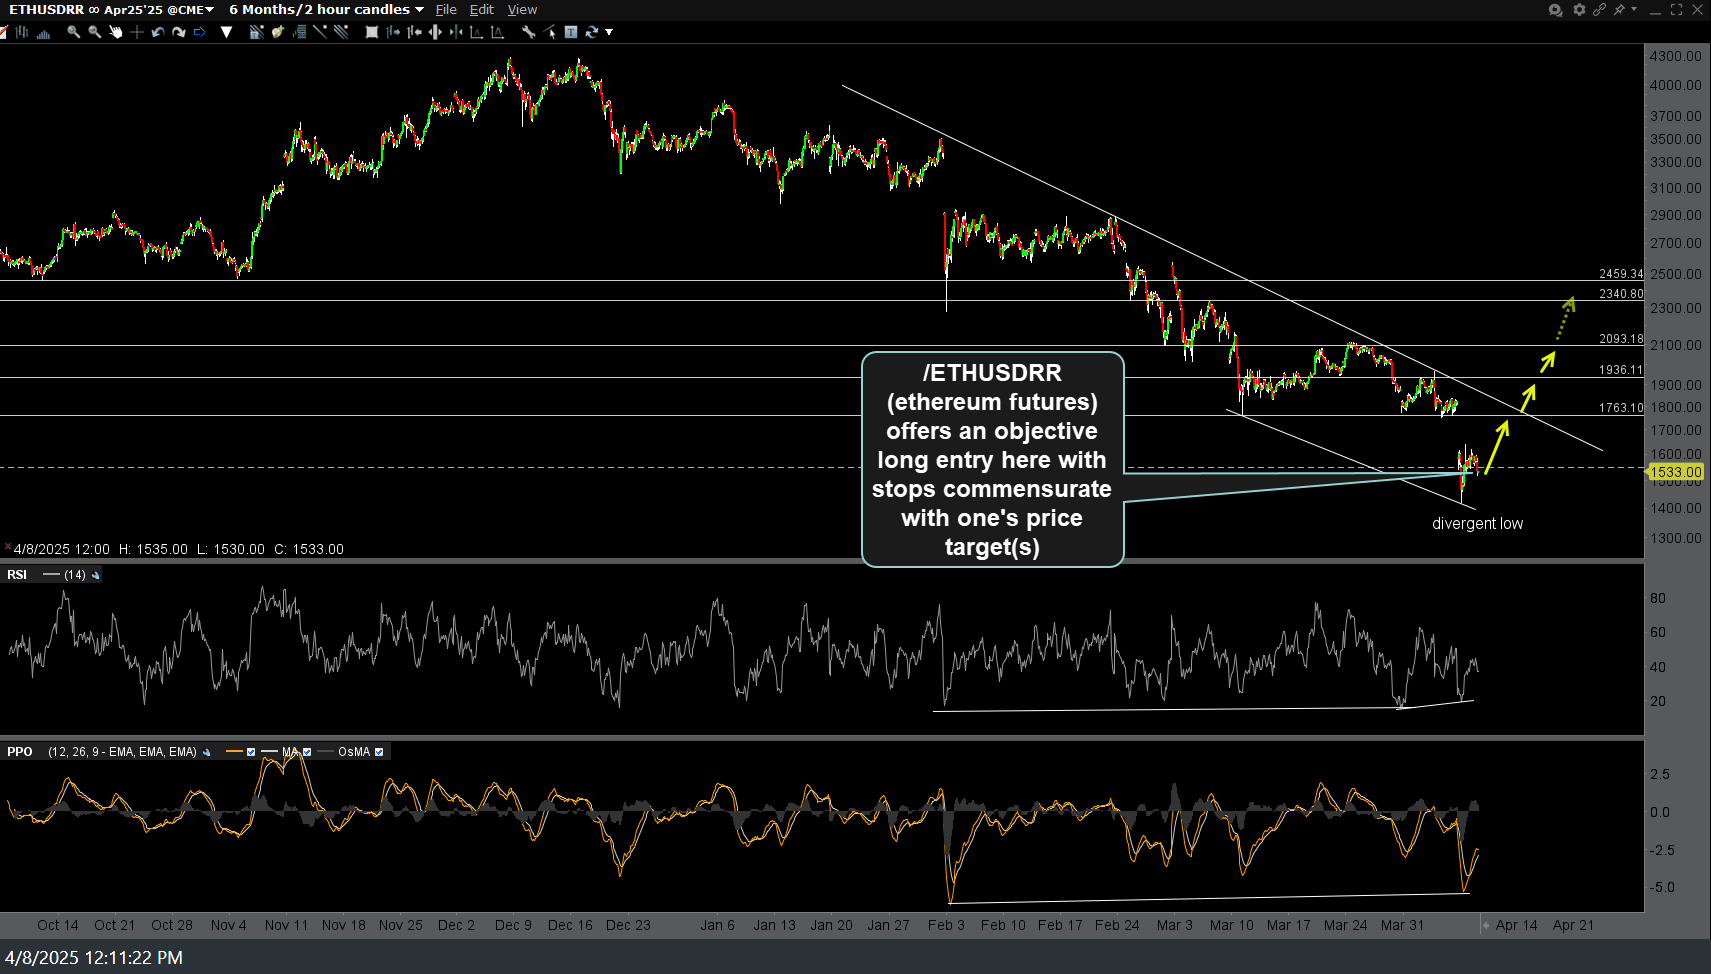The height and width of the screenshot is (974, 1711).
Task: Open the gear configuration icon
Action: pyautogui.click(x=1579, y=10)
